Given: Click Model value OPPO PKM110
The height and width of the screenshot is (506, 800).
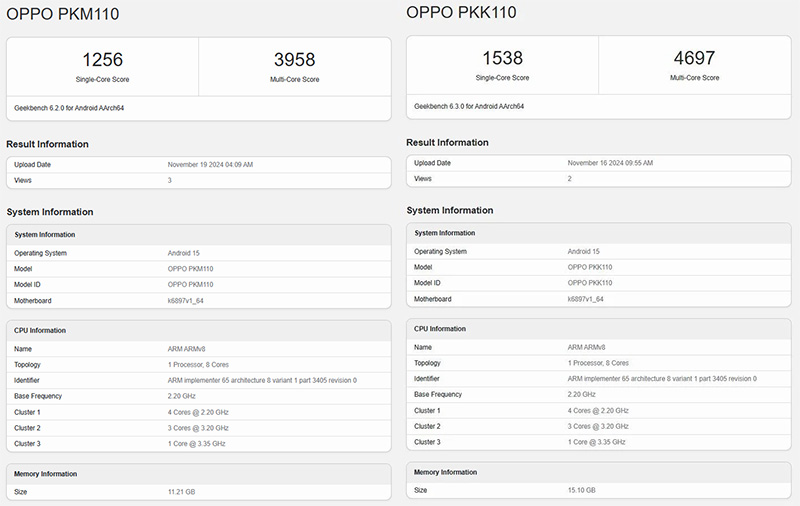Looking at the screenshot, I should [190, 269].
